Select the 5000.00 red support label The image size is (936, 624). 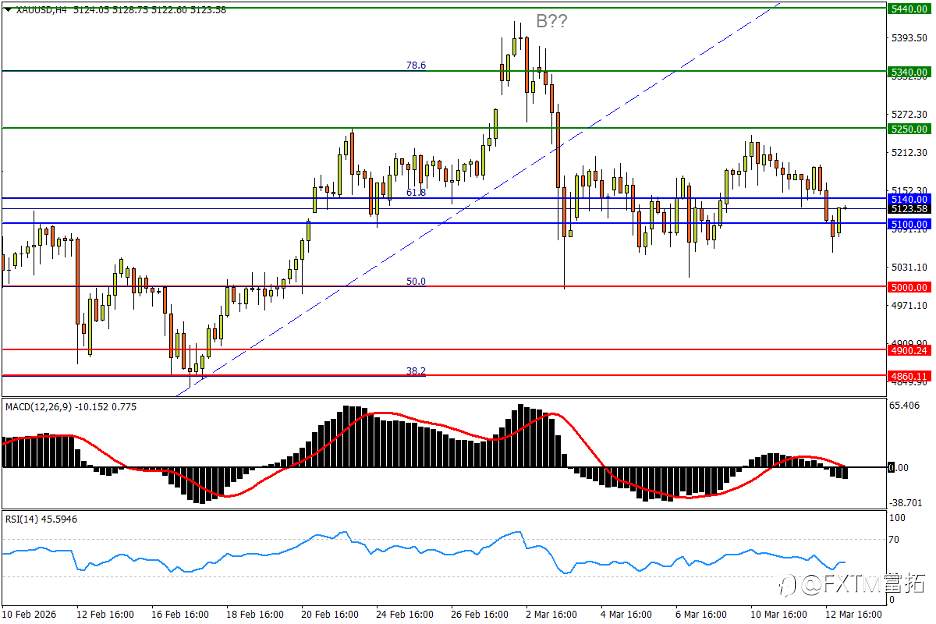coord(909,287)
